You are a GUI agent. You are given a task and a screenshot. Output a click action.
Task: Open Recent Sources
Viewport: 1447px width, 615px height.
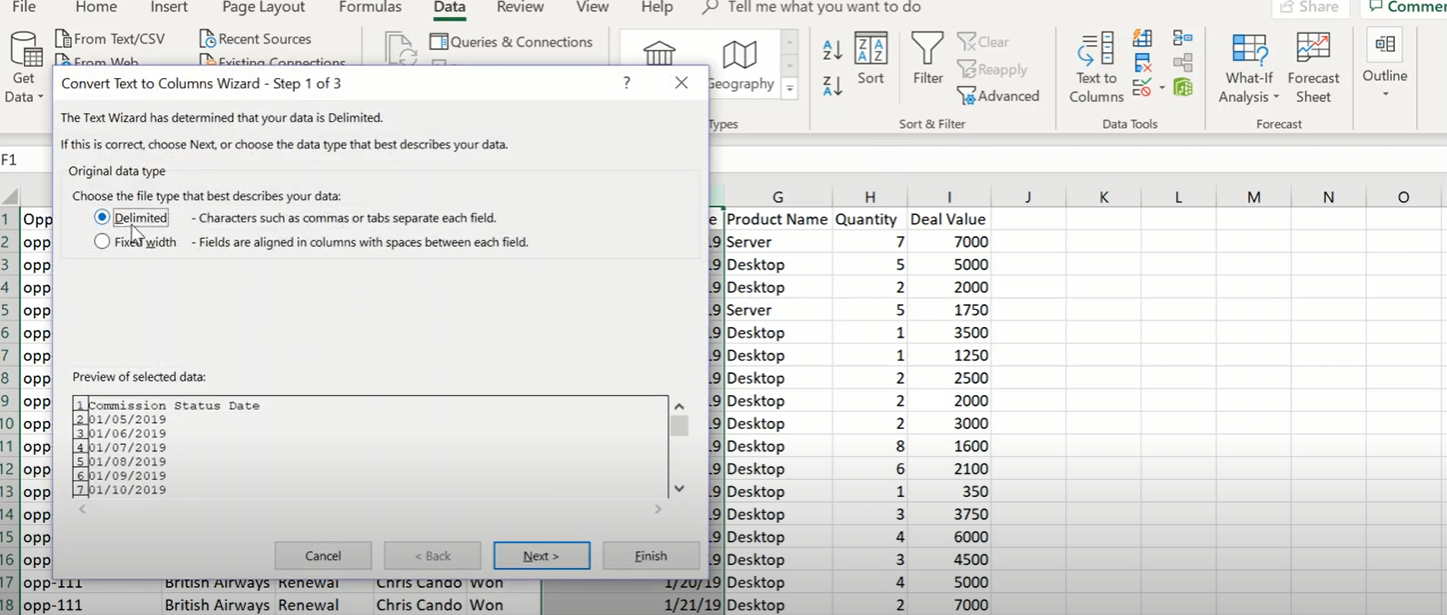click(x=255, y=39)
